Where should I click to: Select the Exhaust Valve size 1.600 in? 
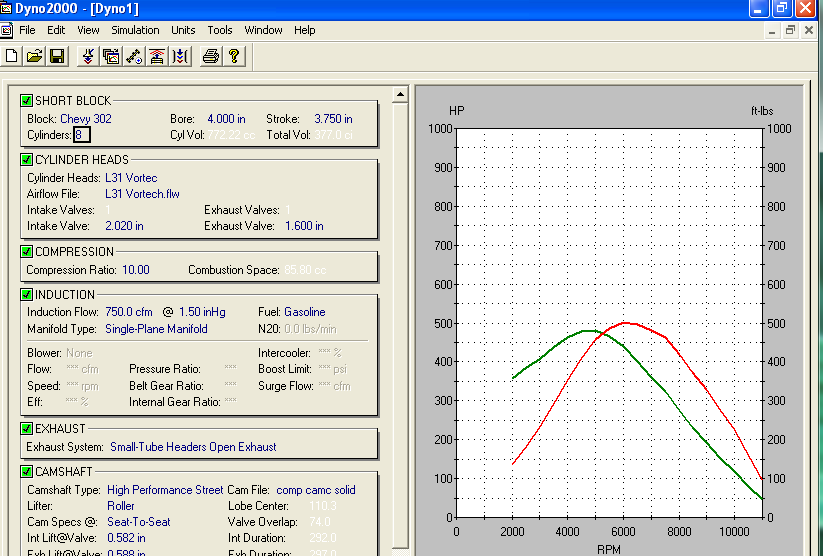[304, 226]
